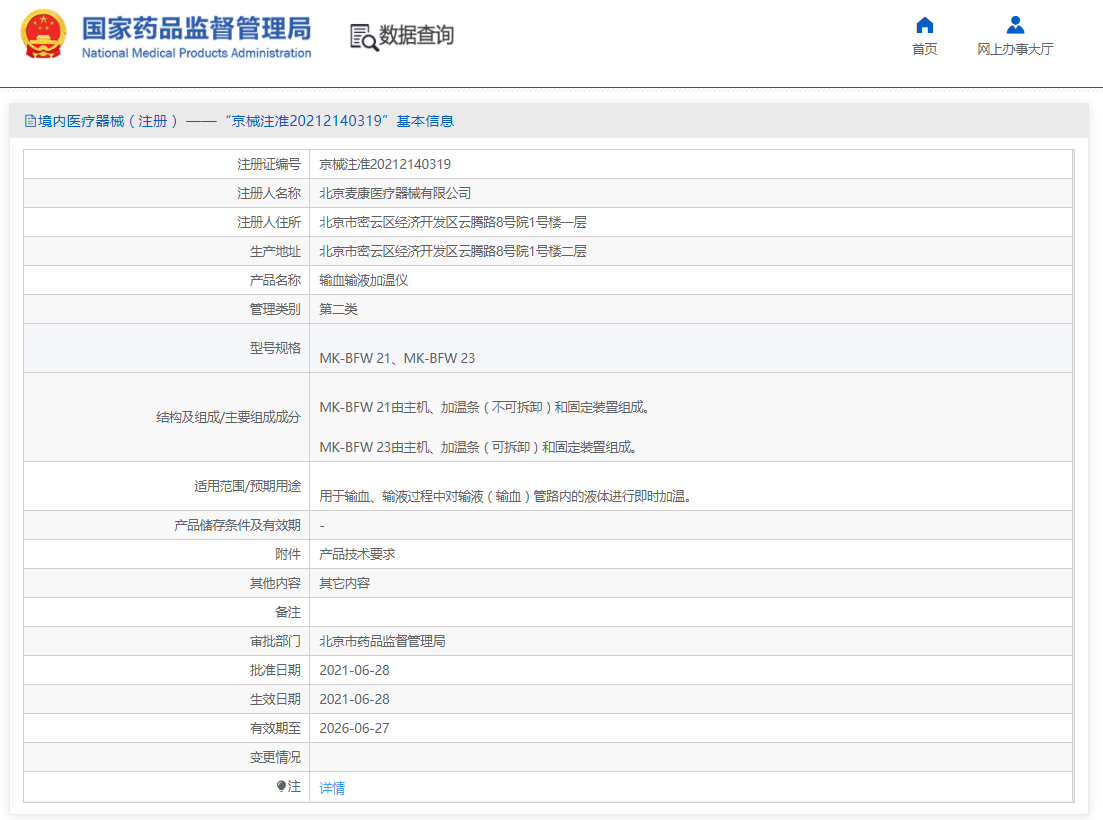This screenshot has width=1103, height=820.
Task: Open the 产品技术要求 attachment
Action: click(x=357, y=554)
